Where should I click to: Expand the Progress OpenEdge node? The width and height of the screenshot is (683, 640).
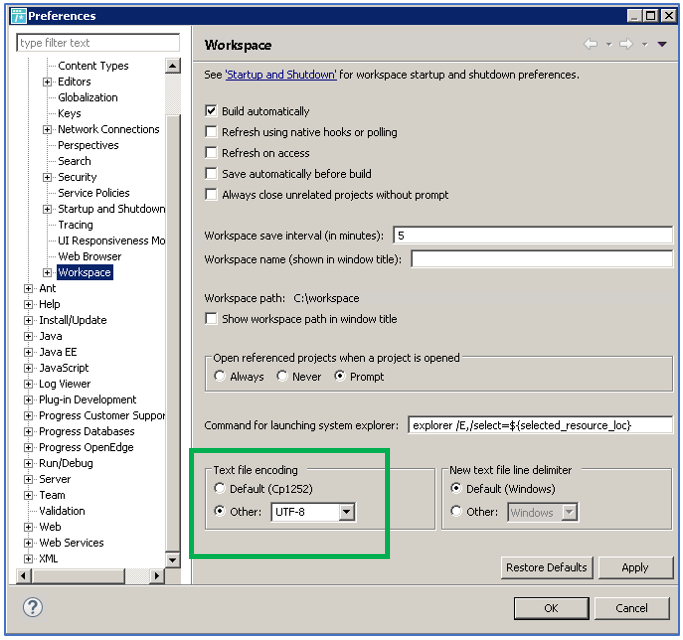click(x=28, y=448)
